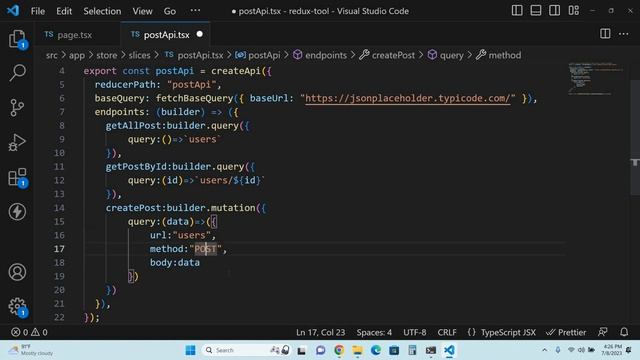Open Google Chrome from taskbar
The image size is (640, 360).
339,350
